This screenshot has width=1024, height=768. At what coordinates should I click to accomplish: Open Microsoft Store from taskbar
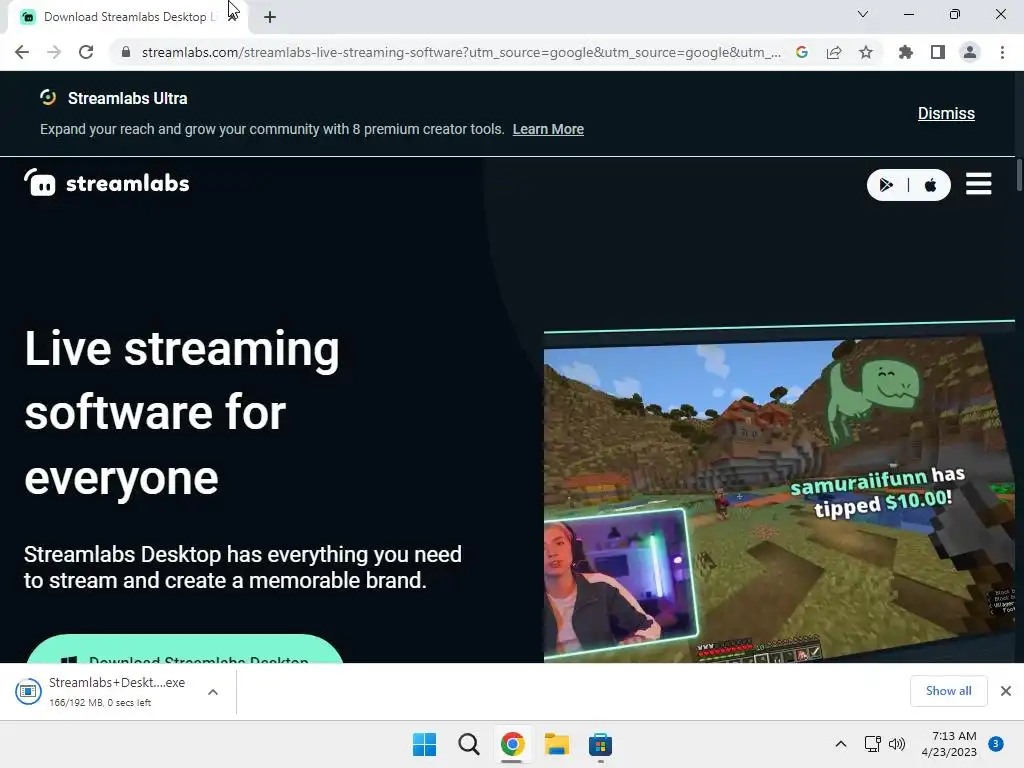tap(600, 744)
